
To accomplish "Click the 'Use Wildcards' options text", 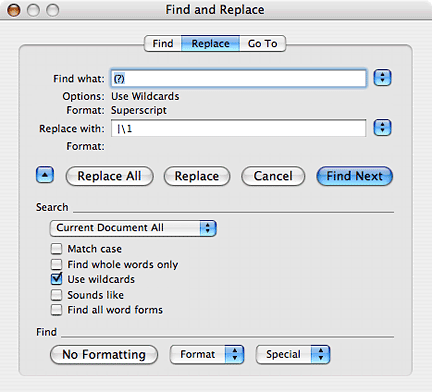I will (145, 96).
